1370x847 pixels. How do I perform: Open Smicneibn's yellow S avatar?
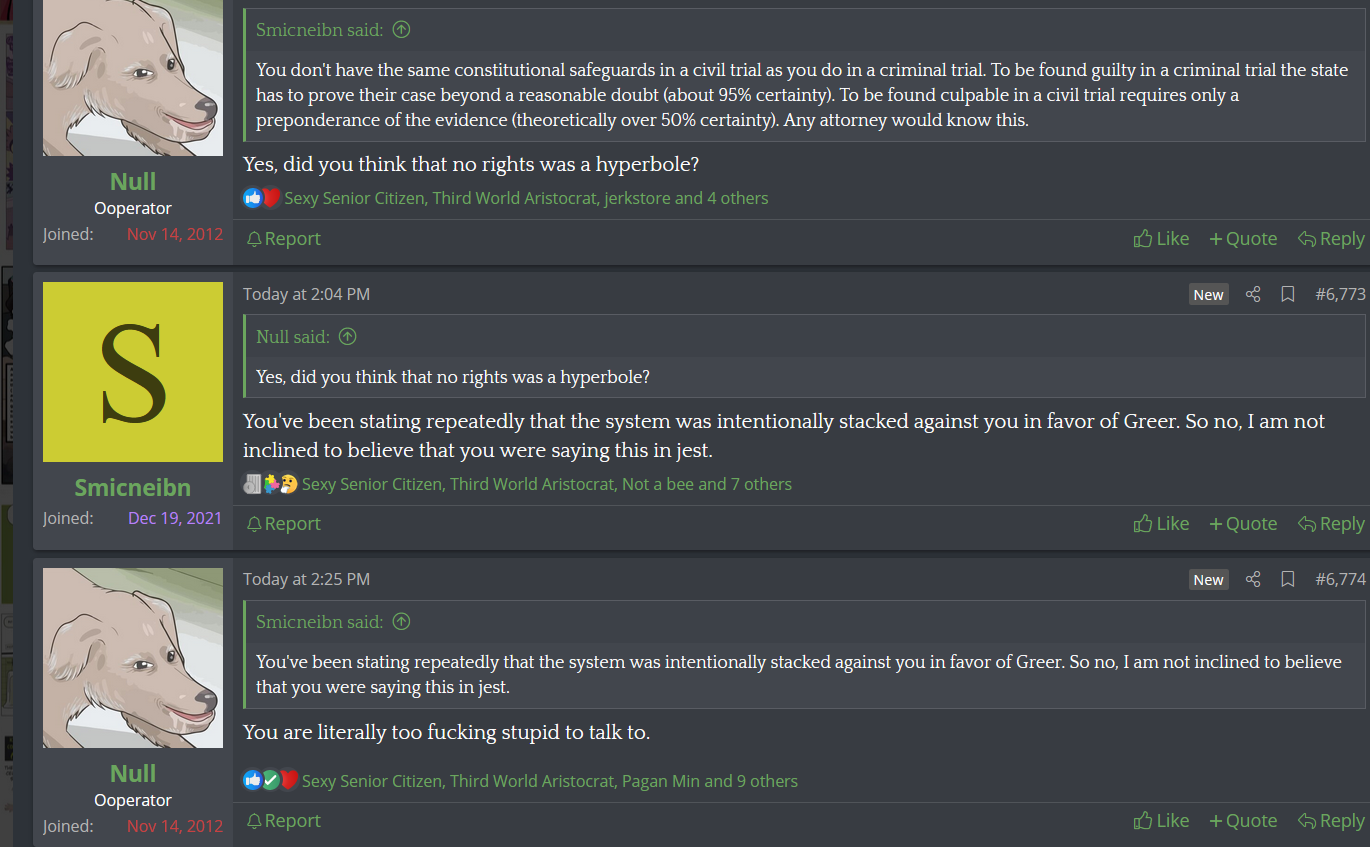coord(133,372)
